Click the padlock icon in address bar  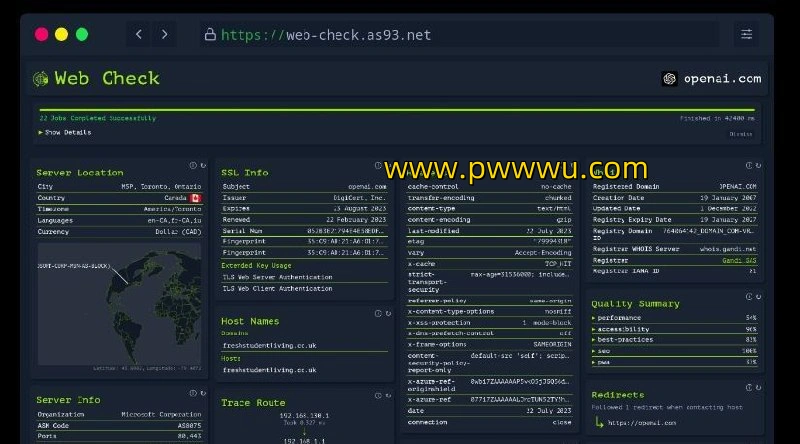pyautogui.click(x=210, y=34)
